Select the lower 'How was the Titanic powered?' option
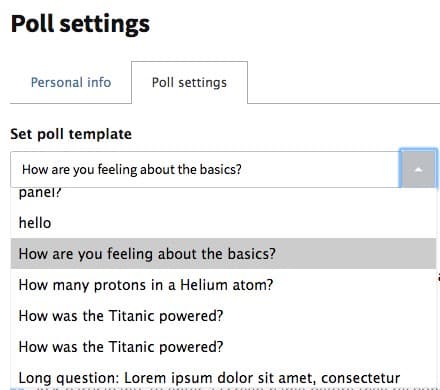Image resolution: width=440 pixels, height=390 pixels. click(223, 347)
